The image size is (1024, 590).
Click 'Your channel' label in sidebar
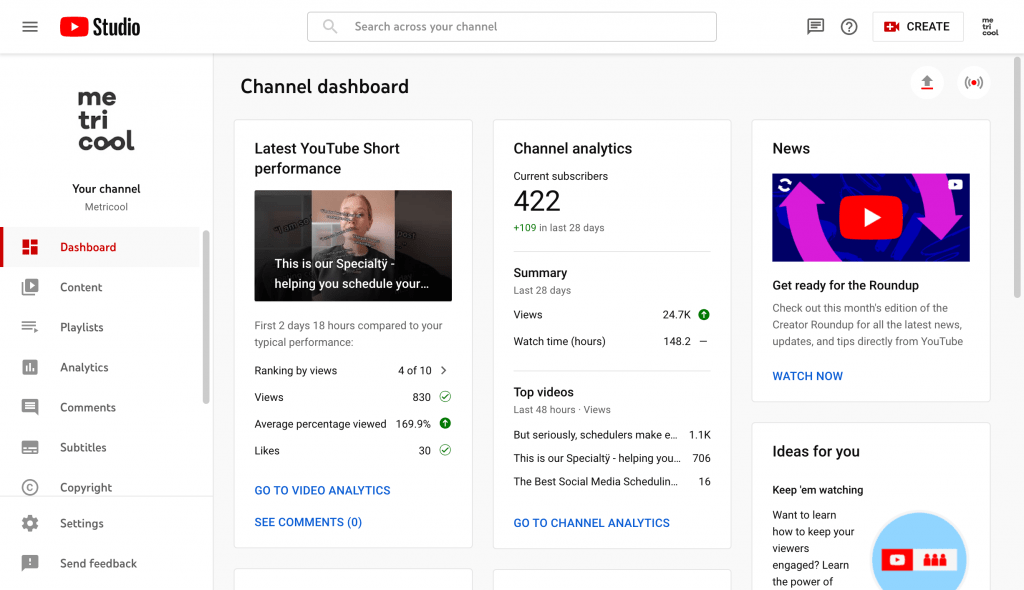106,189
